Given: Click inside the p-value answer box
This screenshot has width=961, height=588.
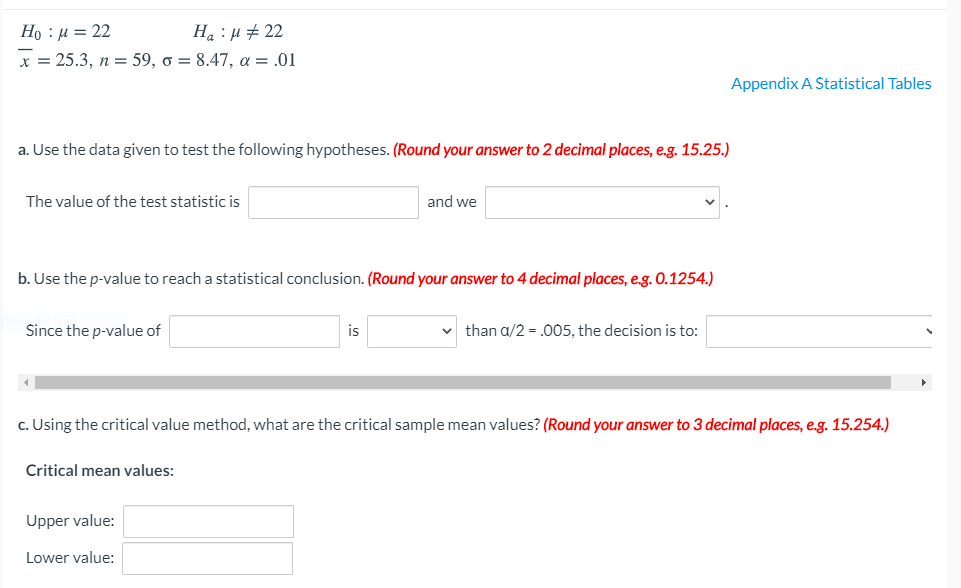Looking at the screenshot, I should pos(254,331).
